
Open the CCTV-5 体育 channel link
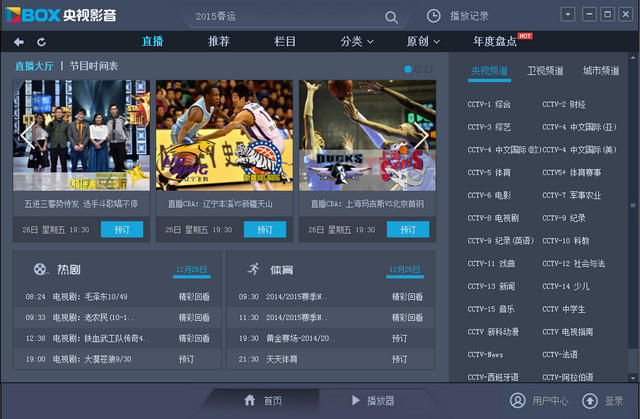click(489, 173)
